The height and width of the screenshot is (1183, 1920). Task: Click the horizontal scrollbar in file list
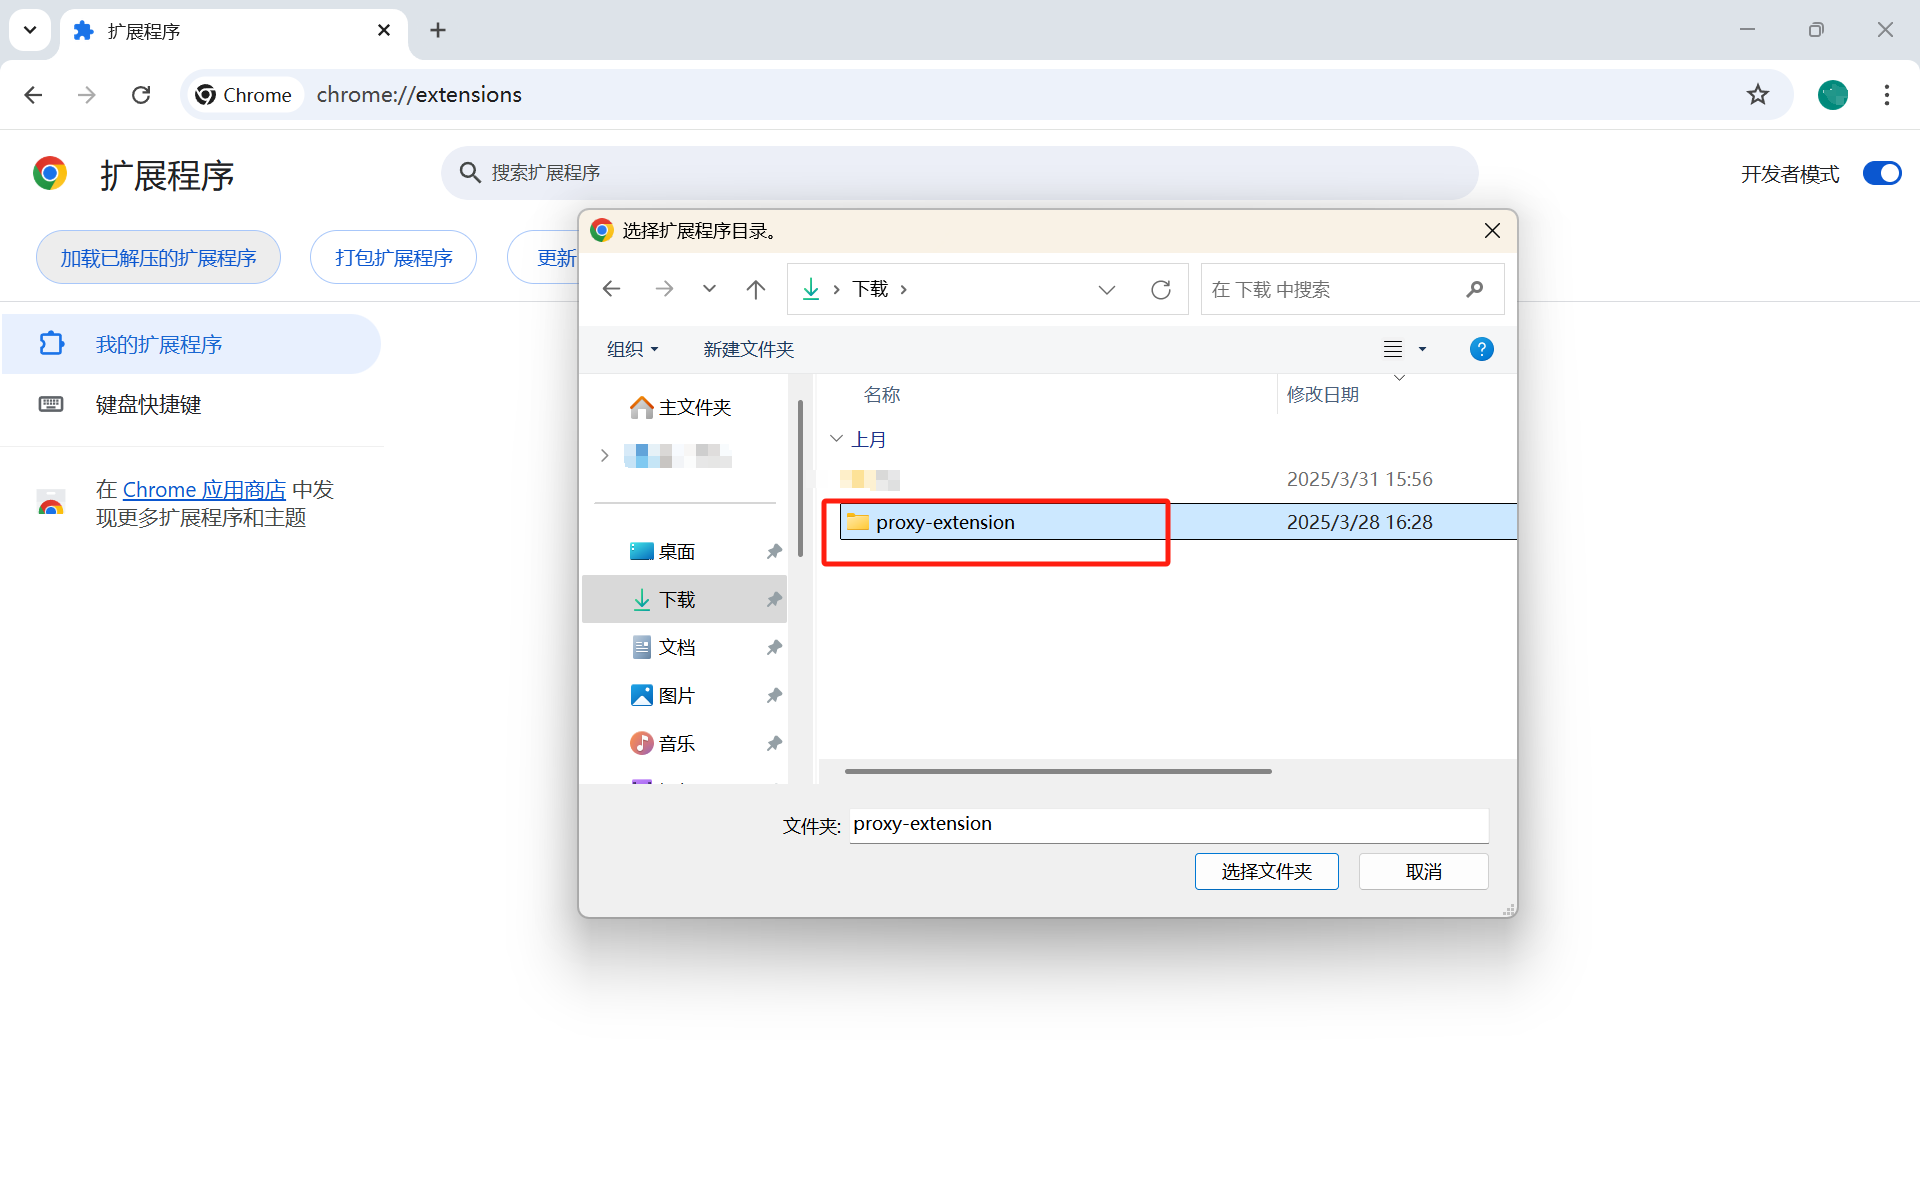click(1057, 771)
